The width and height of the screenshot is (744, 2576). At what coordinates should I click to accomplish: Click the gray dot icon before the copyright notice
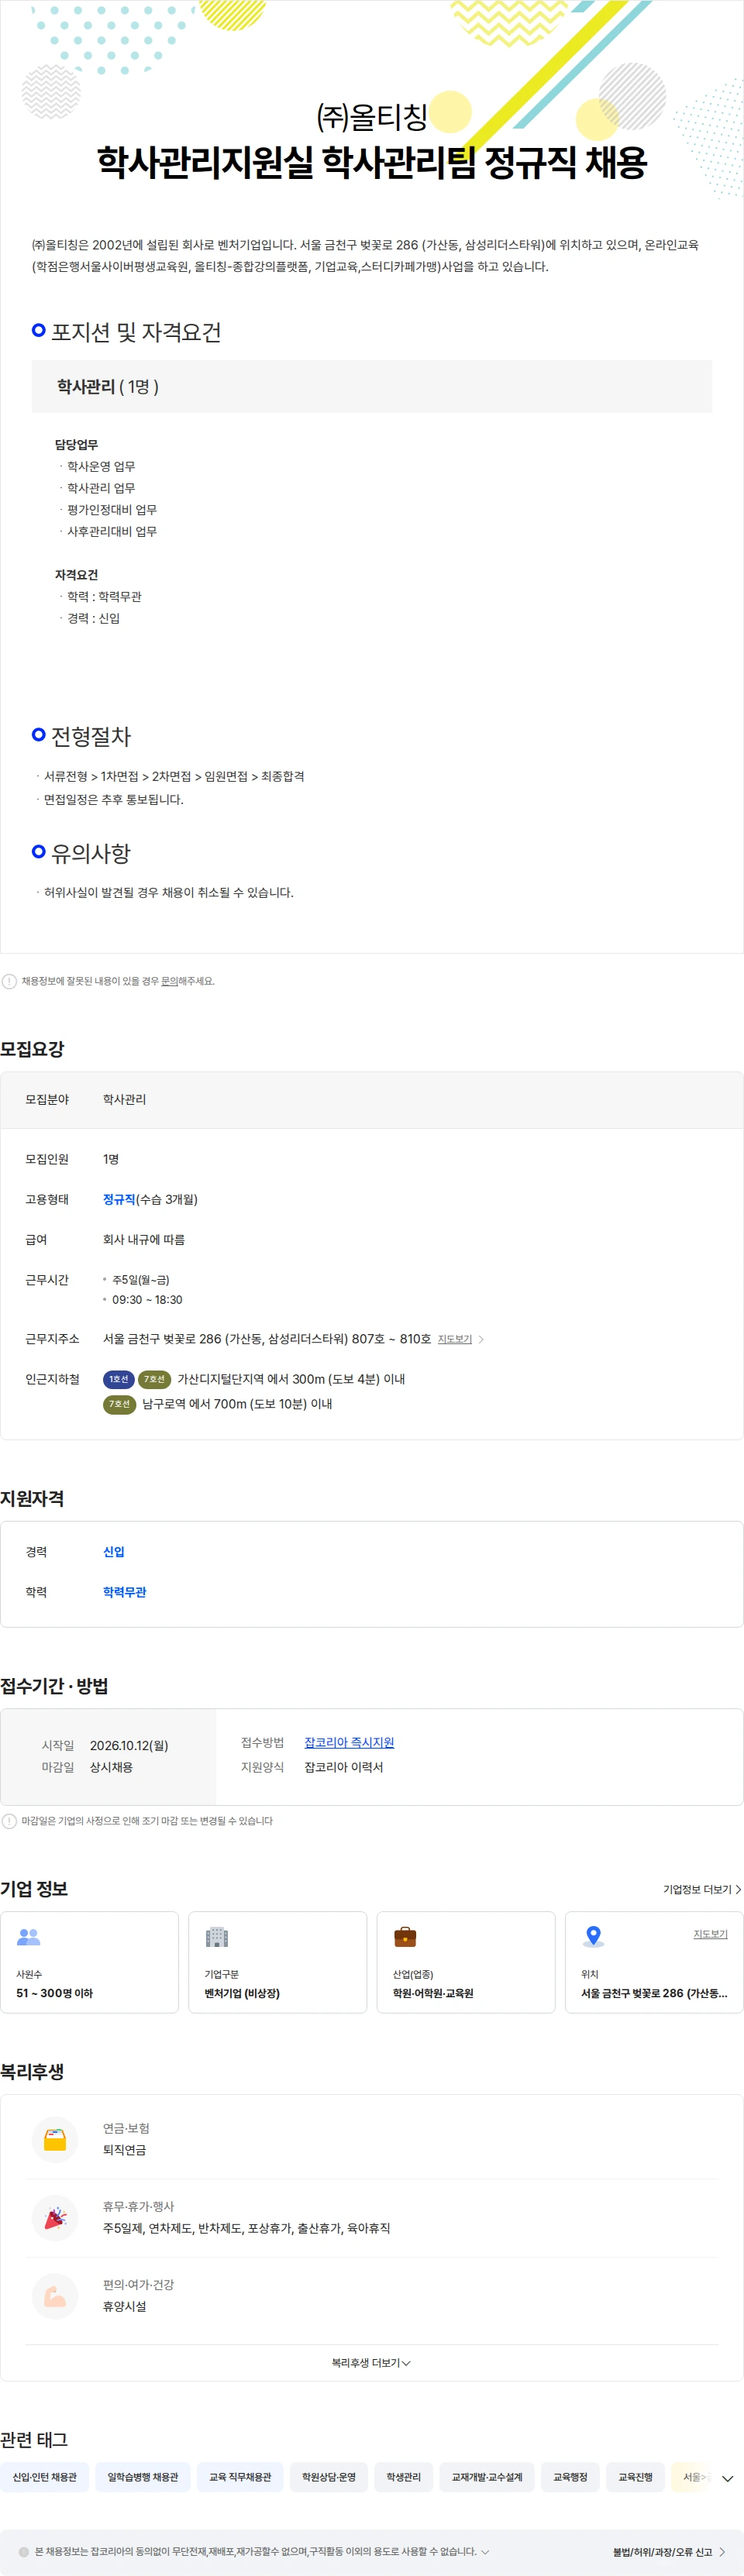click(24, 2552)
